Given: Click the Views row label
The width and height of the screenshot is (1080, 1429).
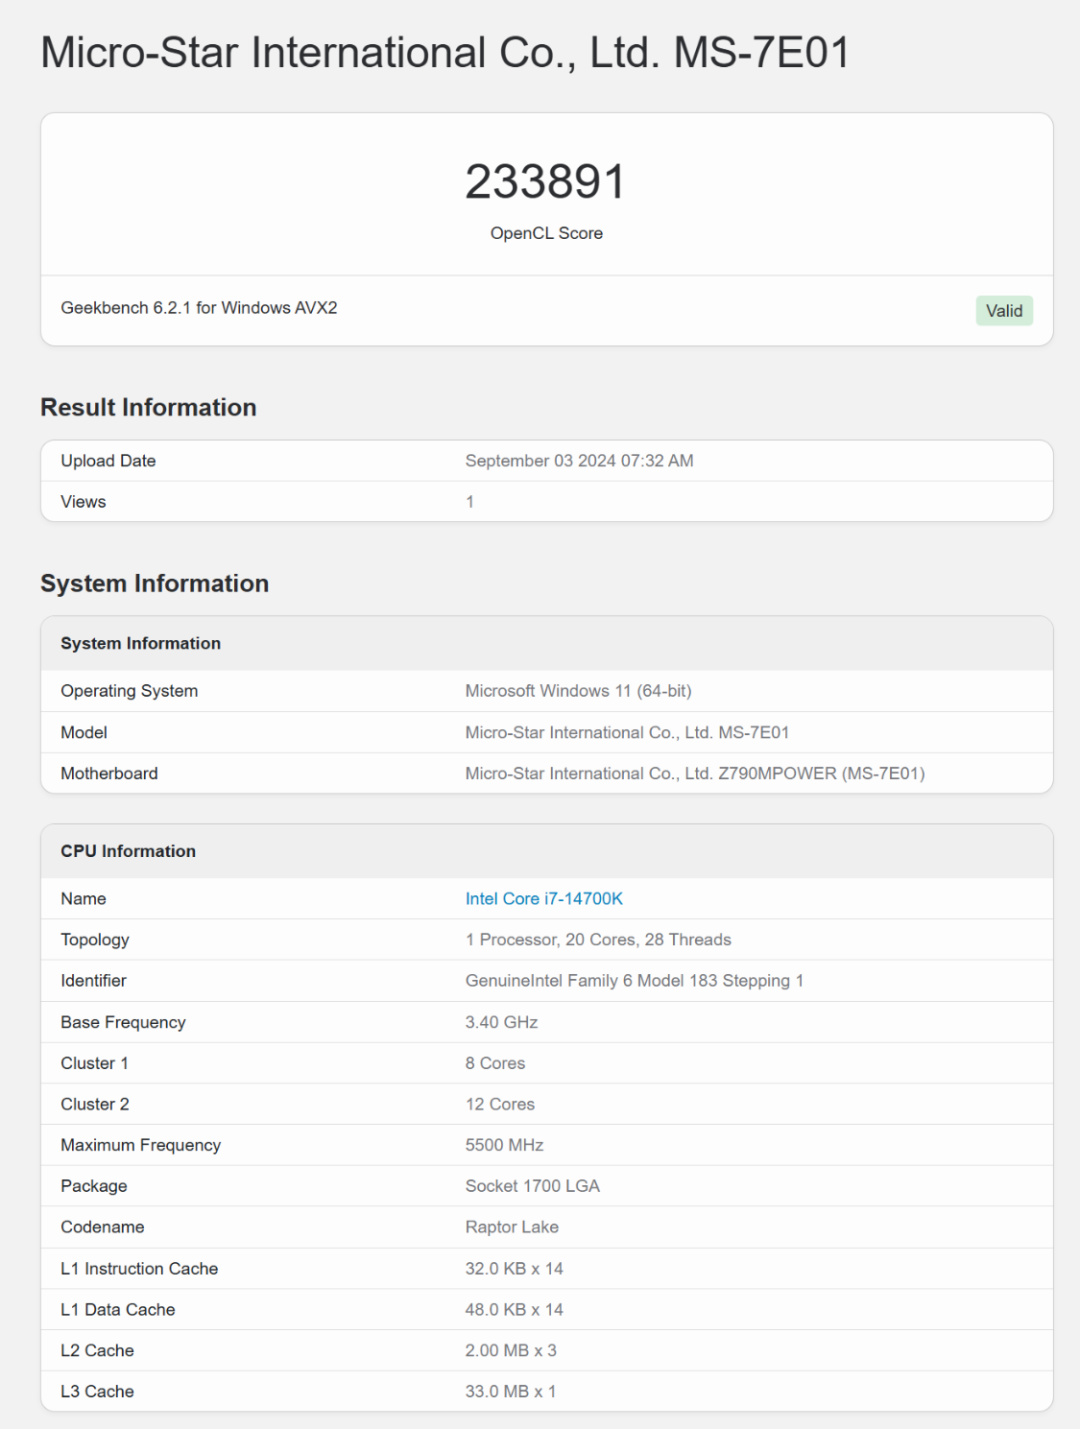Looking at the screenshot, I should click(83, 502).
